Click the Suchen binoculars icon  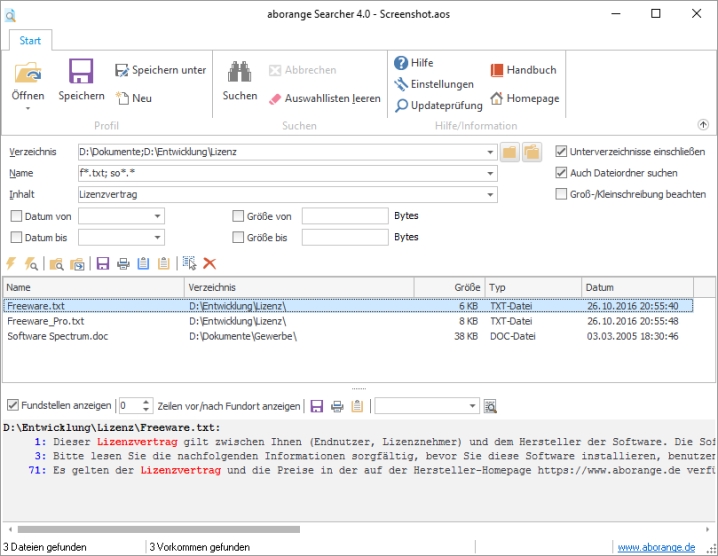click(x=239, y=72)
